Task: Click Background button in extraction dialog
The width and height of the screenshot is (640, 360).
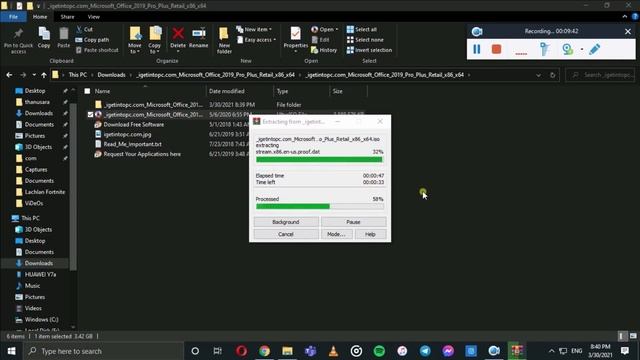Action: (x=286, y=222)
